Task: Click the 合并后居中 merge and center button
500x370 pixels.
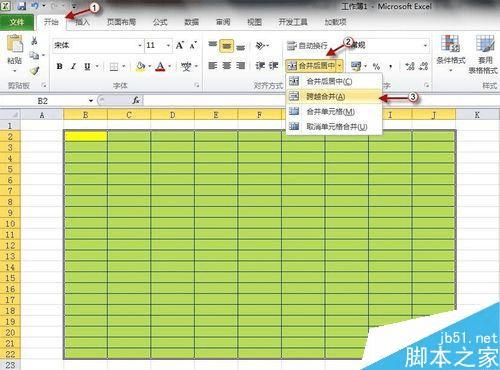Action: click(x=311, y=66)
